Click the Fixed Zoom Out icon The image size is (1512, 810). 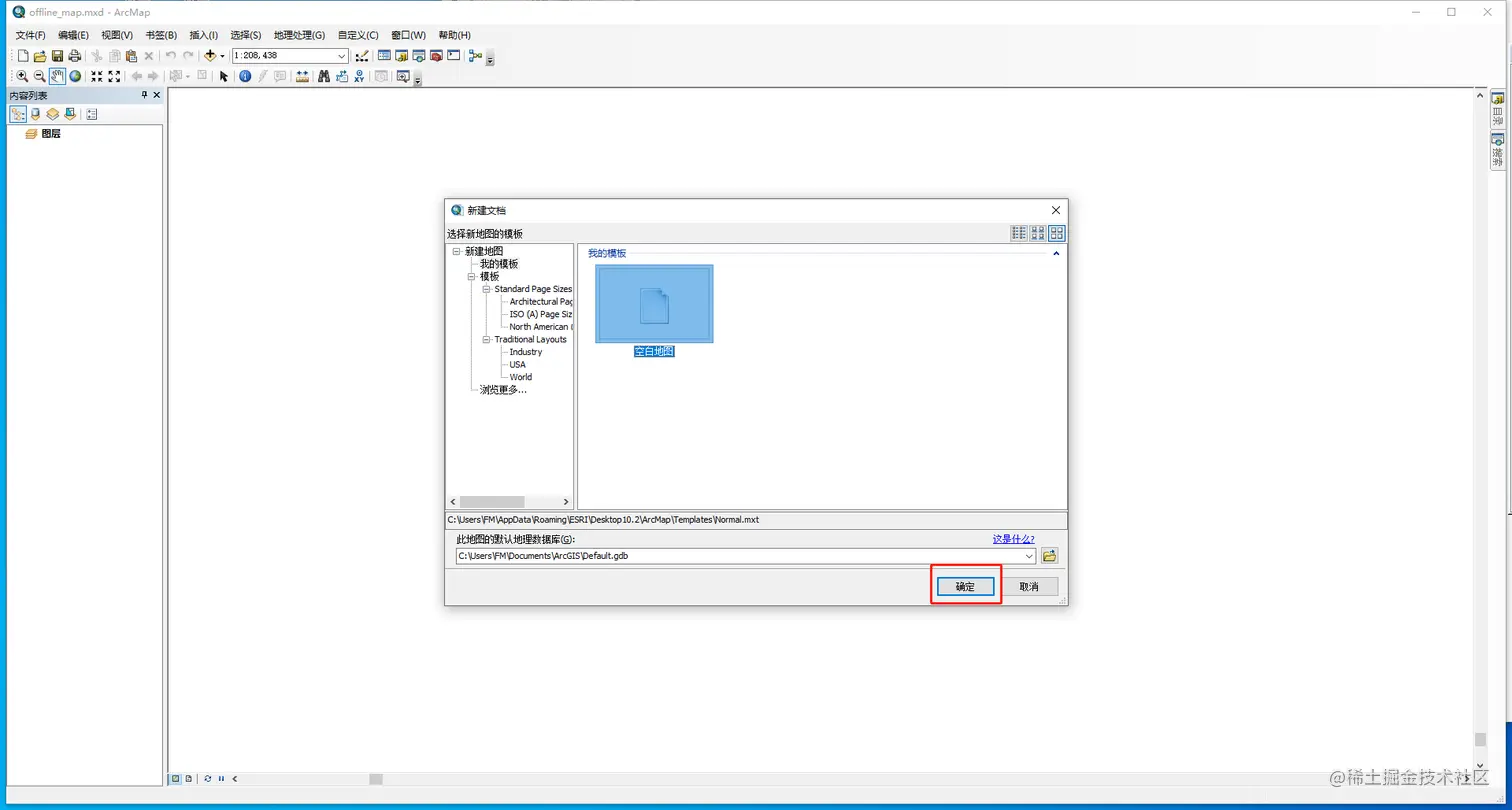[x=114, y=76]
